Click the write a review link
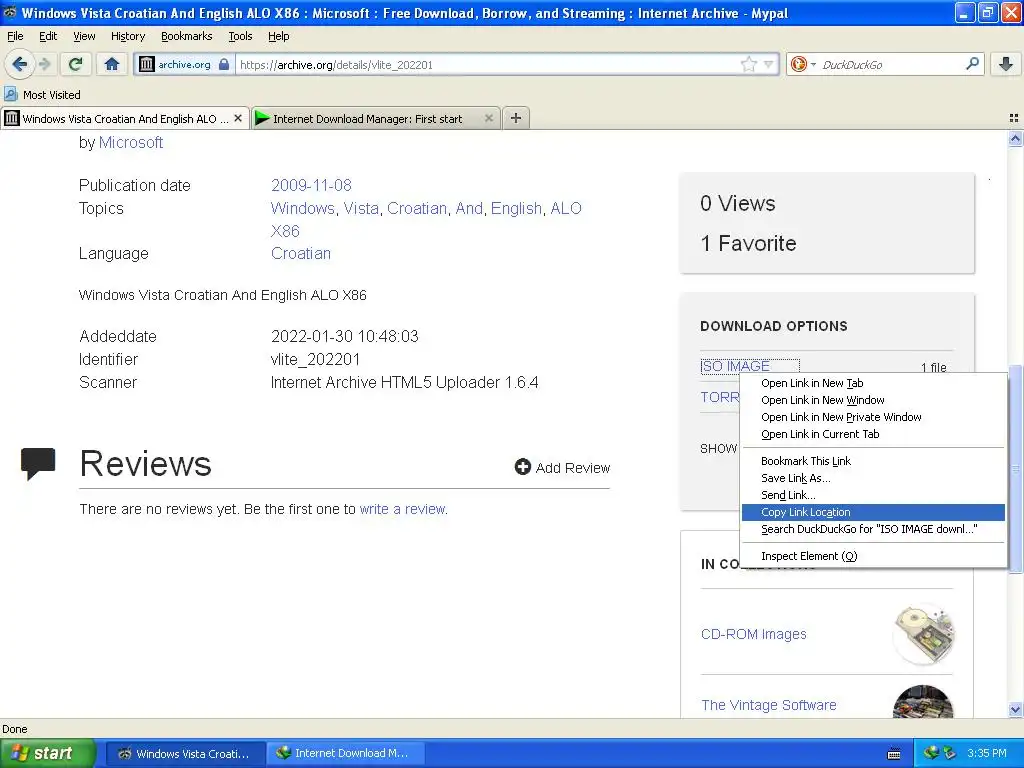The width and height of the screenshot is (1024, 768). point(402,509)
